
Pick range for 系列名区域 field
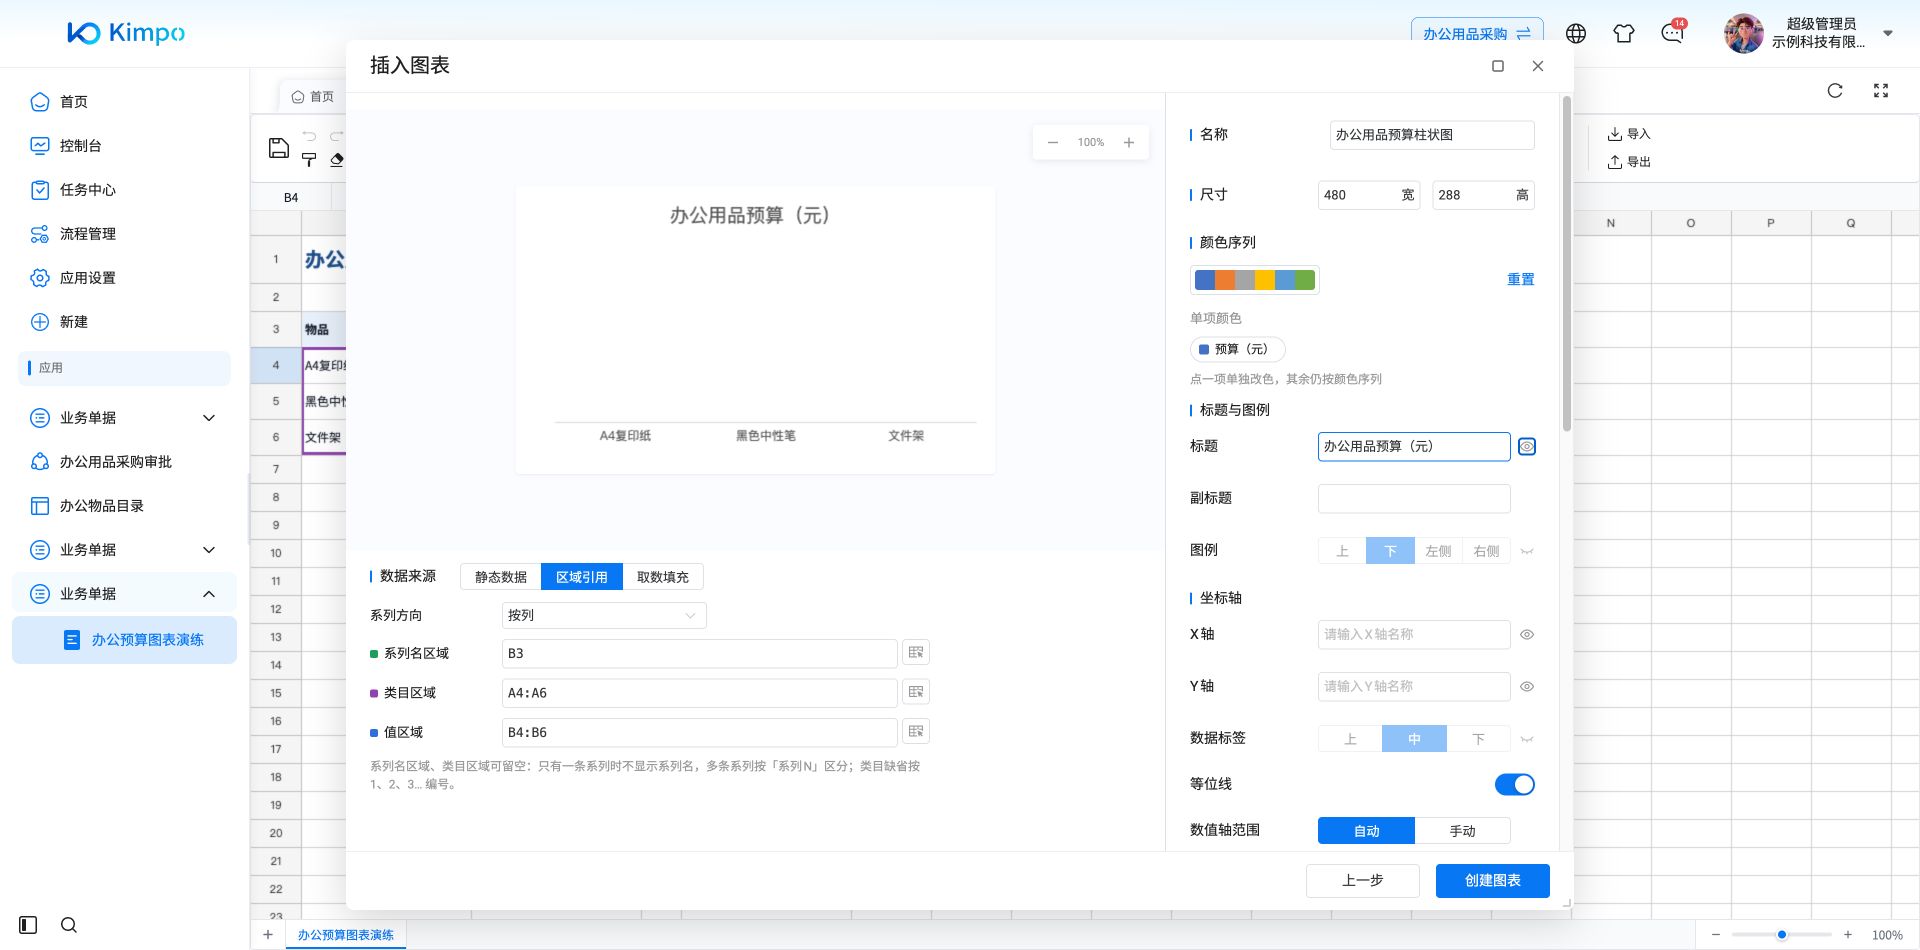pyautogui.click(x=916, y=653)
